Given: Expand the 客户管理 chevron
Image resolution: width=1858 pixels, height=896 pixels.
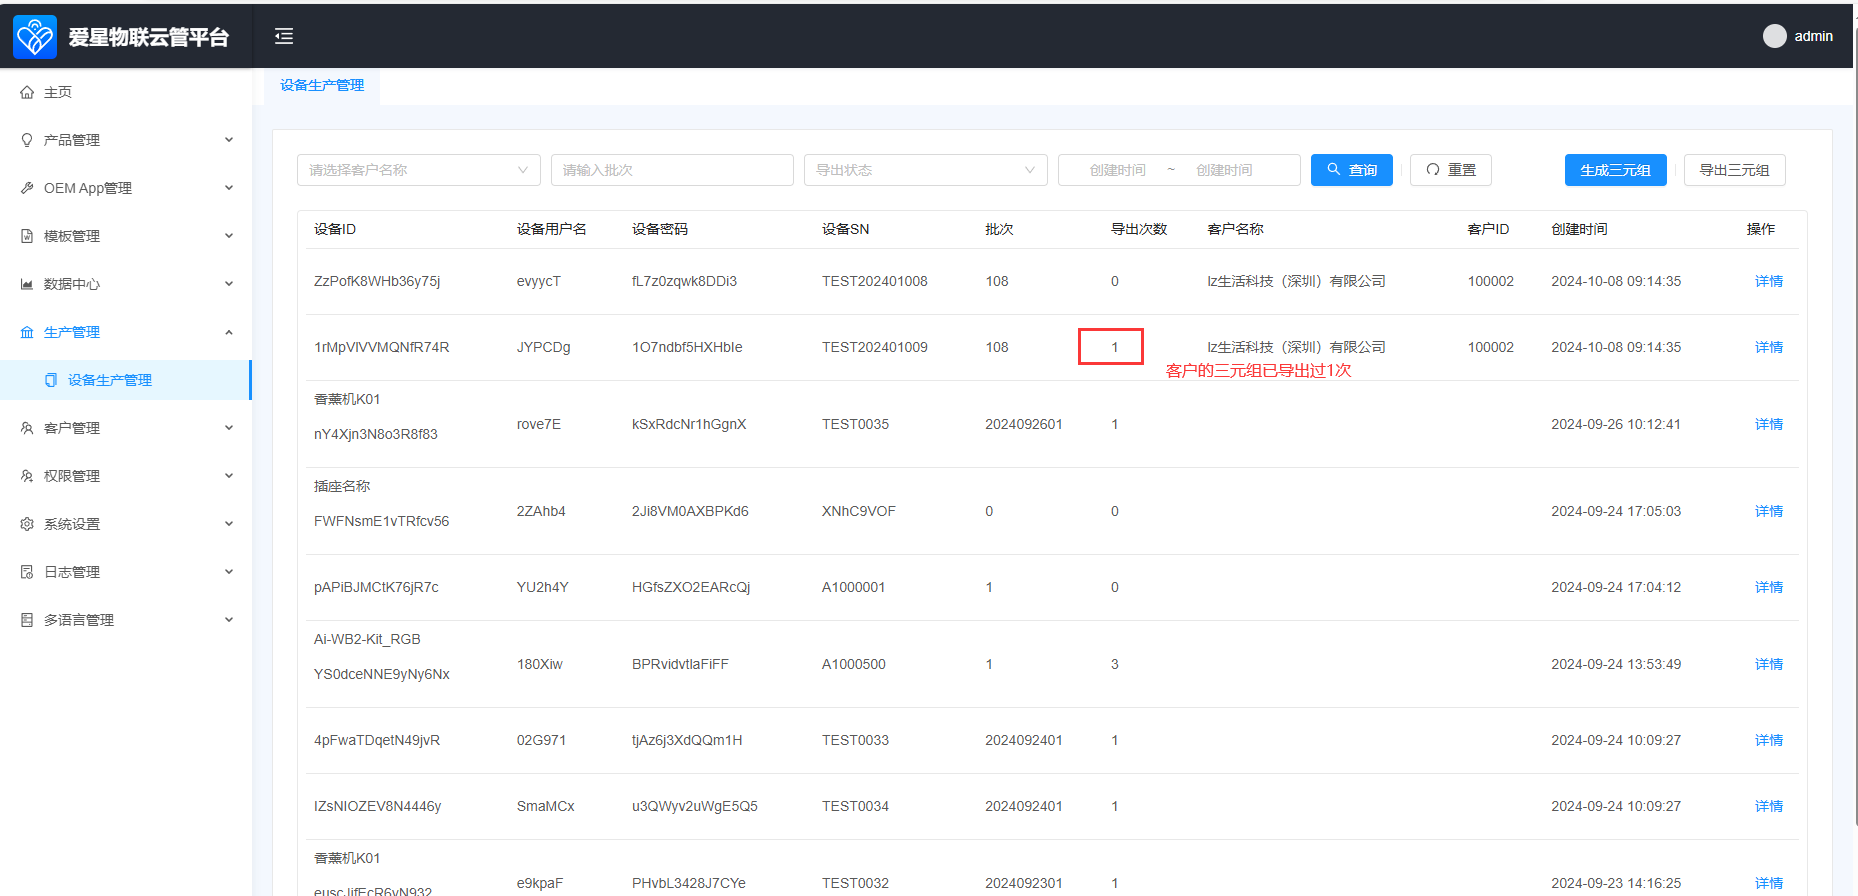Looking at the screenshot, I should pyautogui.click(x=229, y=428).
